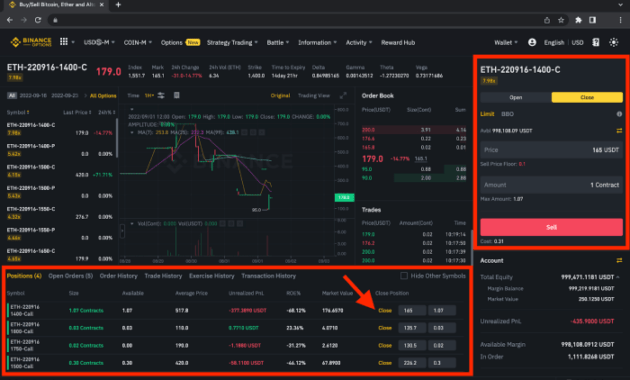Click the chart layout grid icon

(176, 95)
